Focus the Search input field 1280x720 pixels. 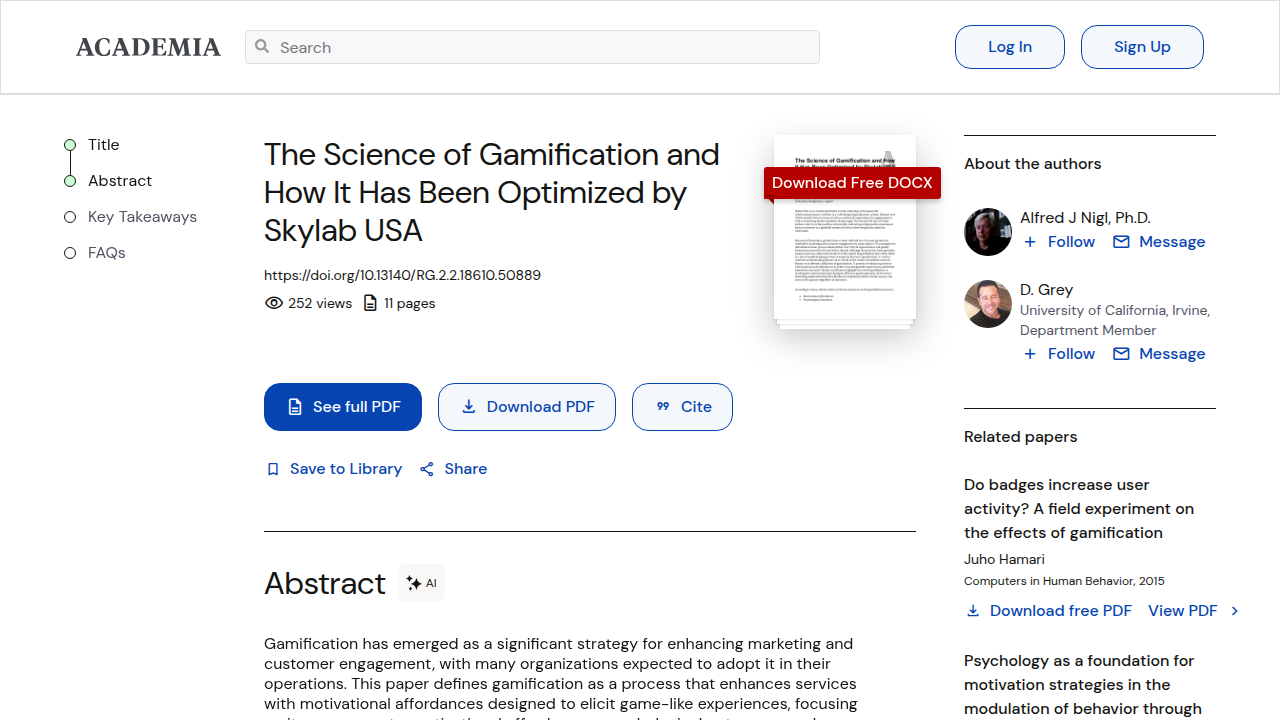[x=532, y=47]
